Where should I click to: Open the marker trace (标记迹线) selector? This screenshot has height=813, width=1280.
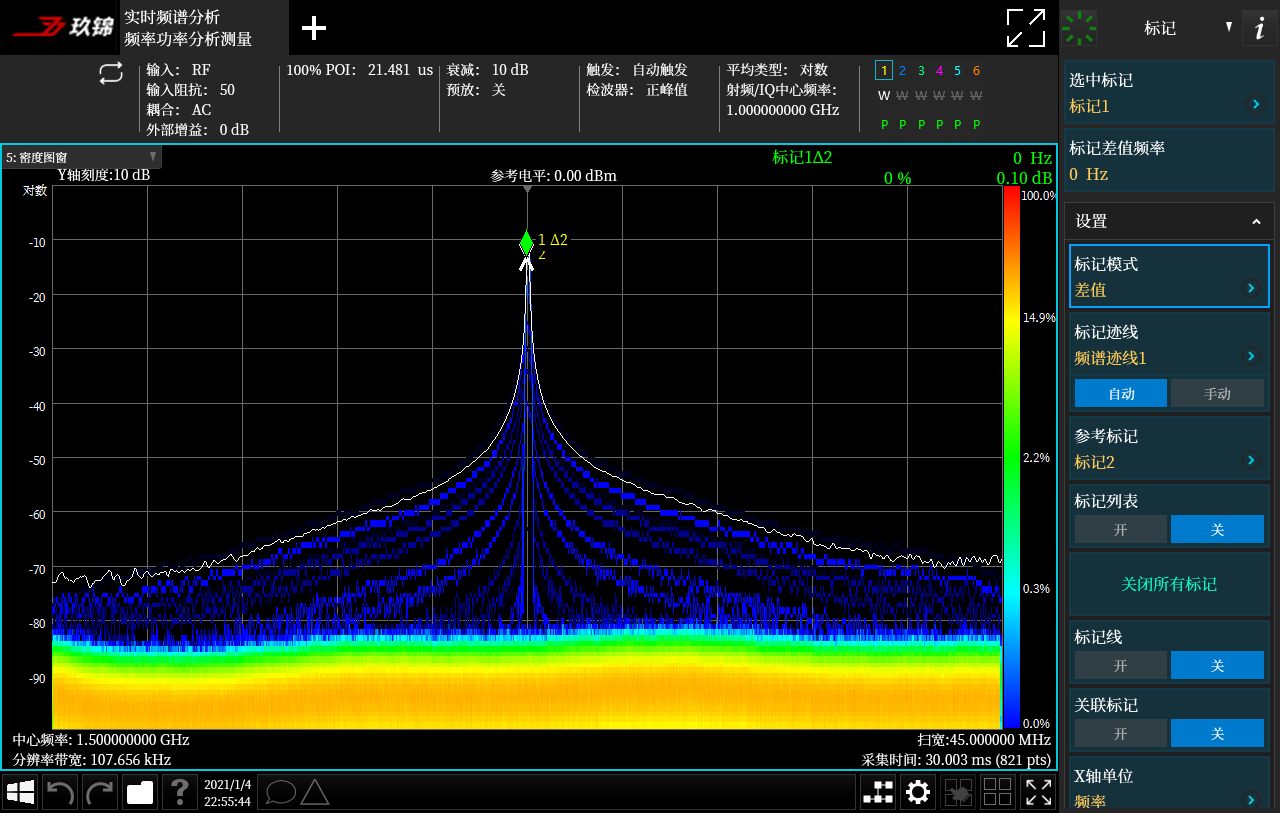tap(1169, 344)
